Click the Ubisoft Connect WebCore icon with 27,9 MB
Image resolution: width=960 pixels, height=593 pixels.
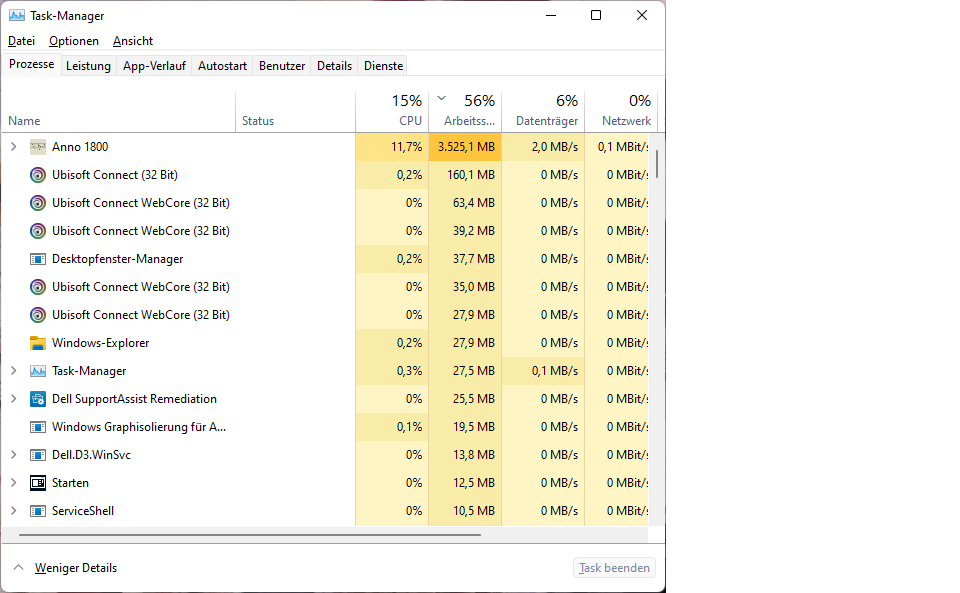[38, 315]
